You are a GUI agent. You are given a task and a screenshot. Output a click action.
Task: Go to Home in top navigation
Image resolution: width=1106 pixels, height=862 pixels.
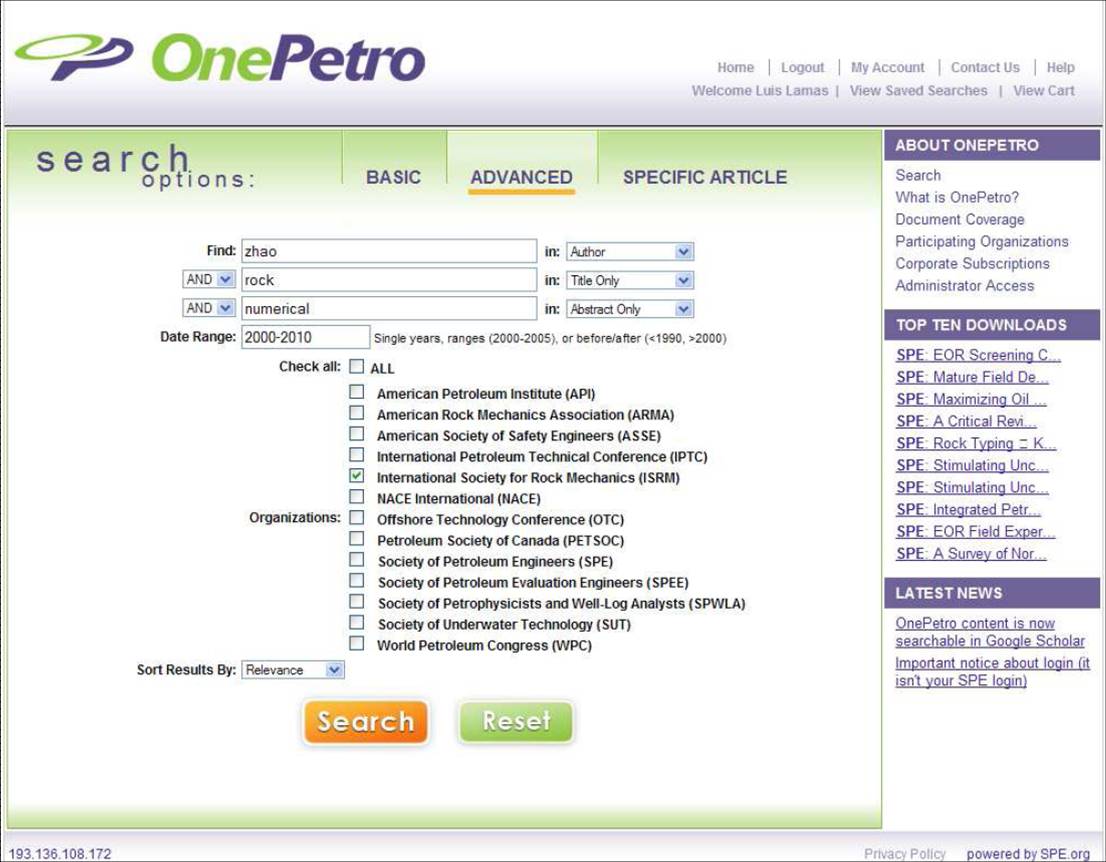(736, 68)
